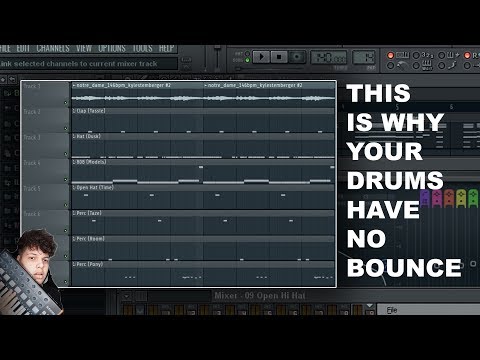This screenshot has height=360, width=480.
Task: Switch to Pattern mode radio light
Action: point(247,53)
